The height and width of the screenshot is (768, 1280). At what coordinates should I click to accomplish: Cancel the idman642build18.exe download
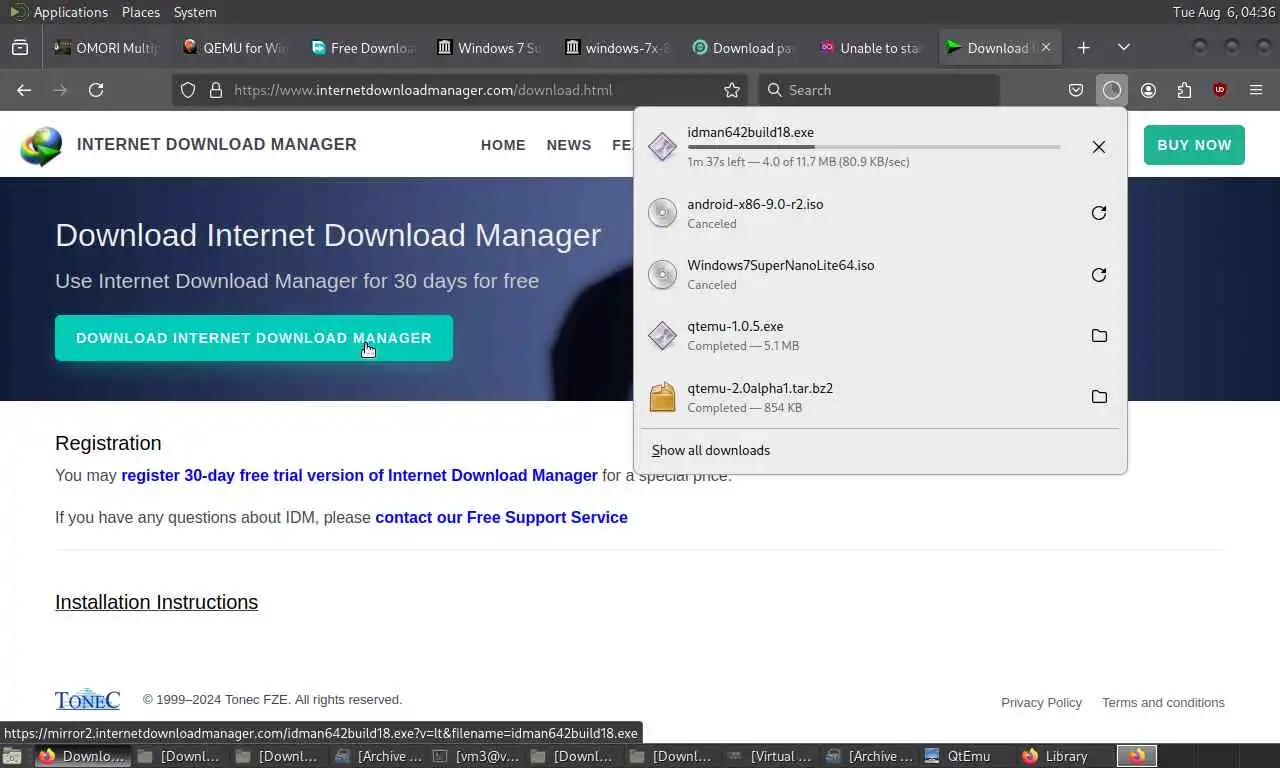point(1098,147)
